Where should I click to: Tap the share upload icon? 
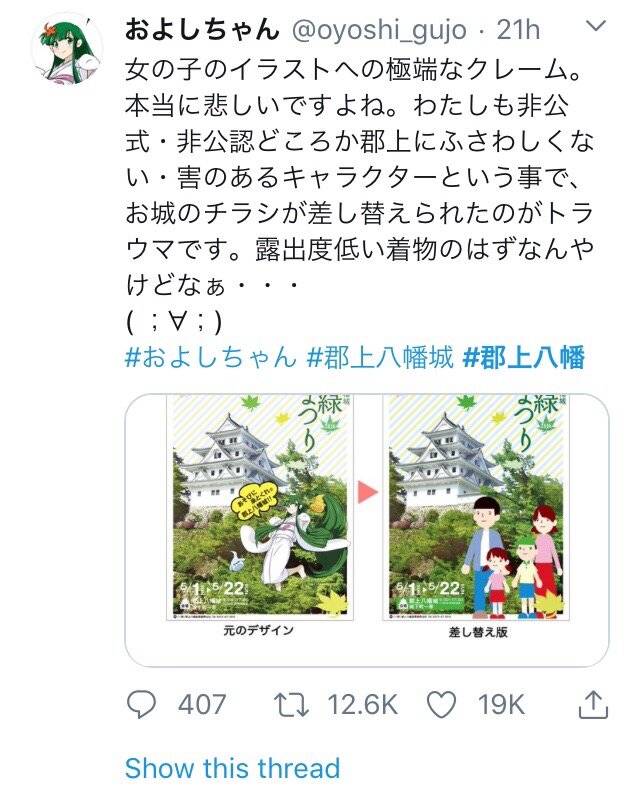coord(593,705)
